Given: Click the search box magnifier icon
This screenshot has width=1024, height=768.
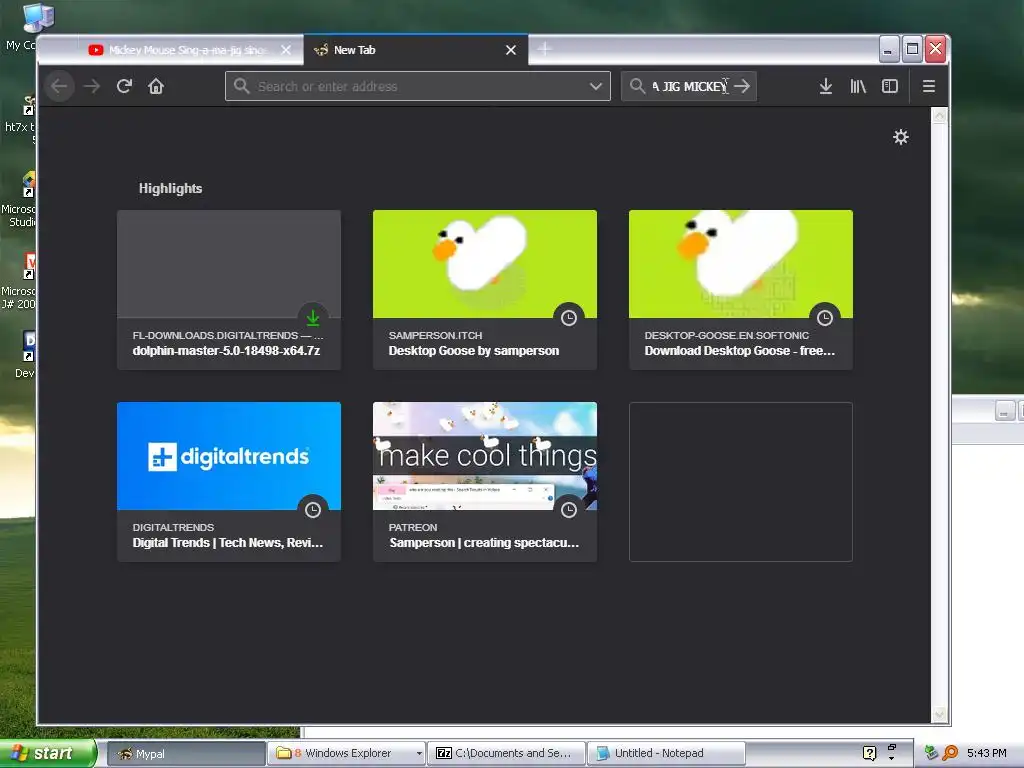Looking at the screenshot, I should [637, 86].
